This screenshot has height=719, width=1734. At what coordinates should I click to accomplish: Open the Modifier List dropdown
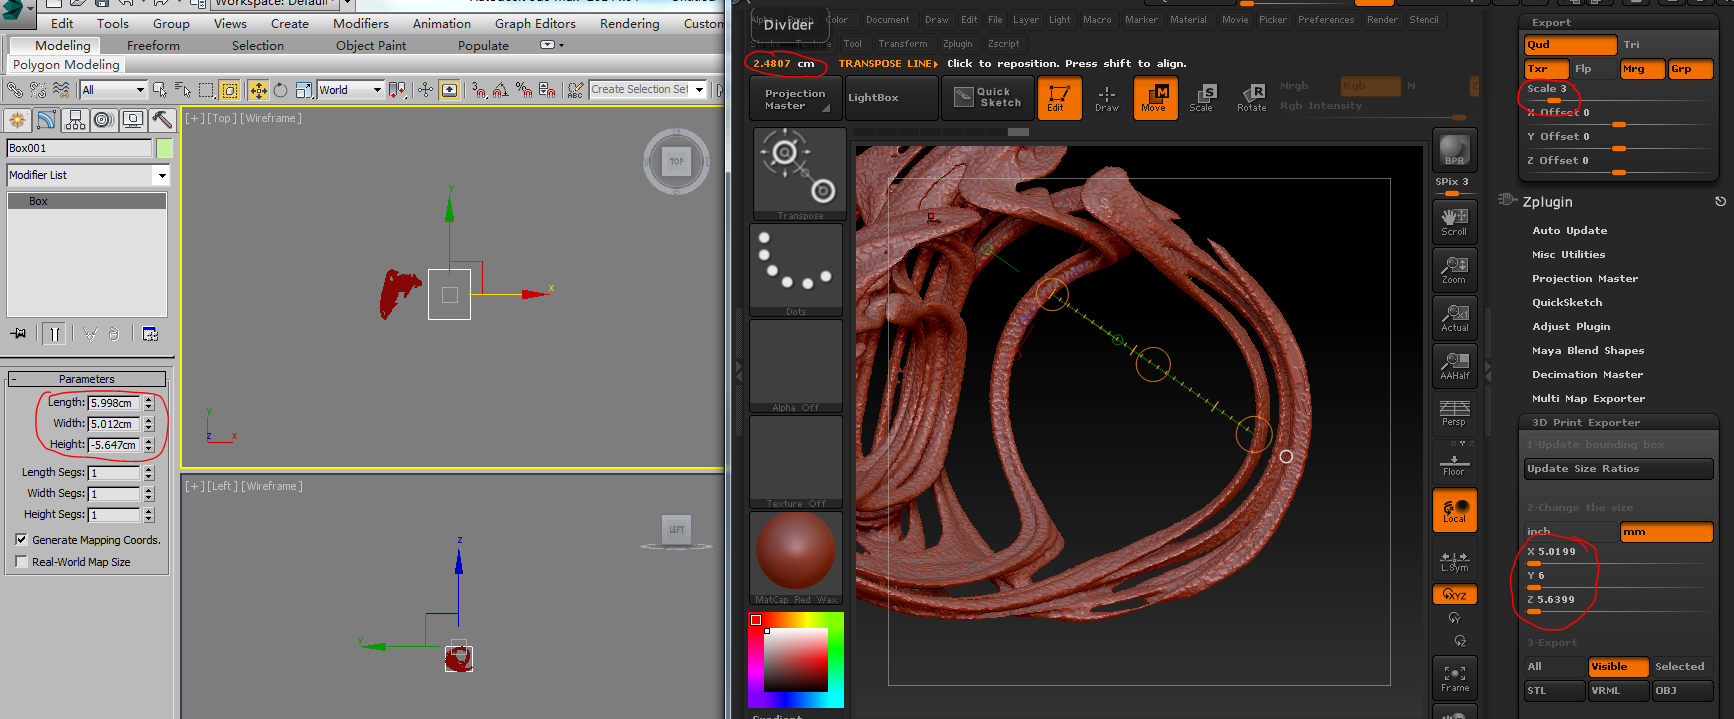(x=161, y=175)
